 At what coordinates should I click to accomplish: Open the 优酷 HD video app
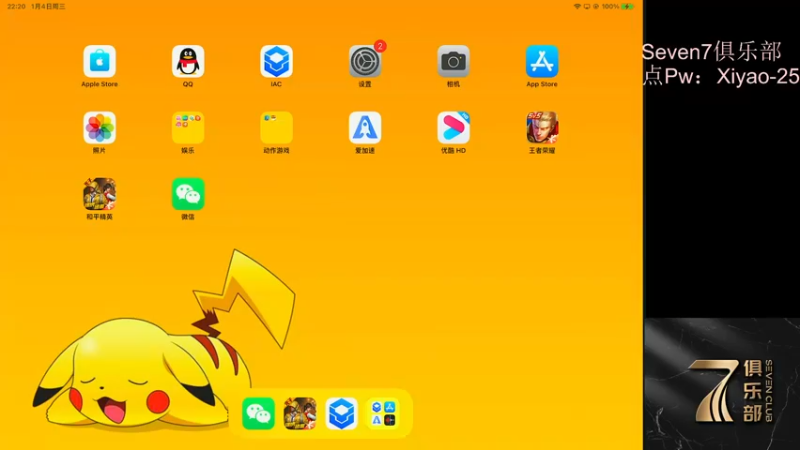tap(453, 128)
